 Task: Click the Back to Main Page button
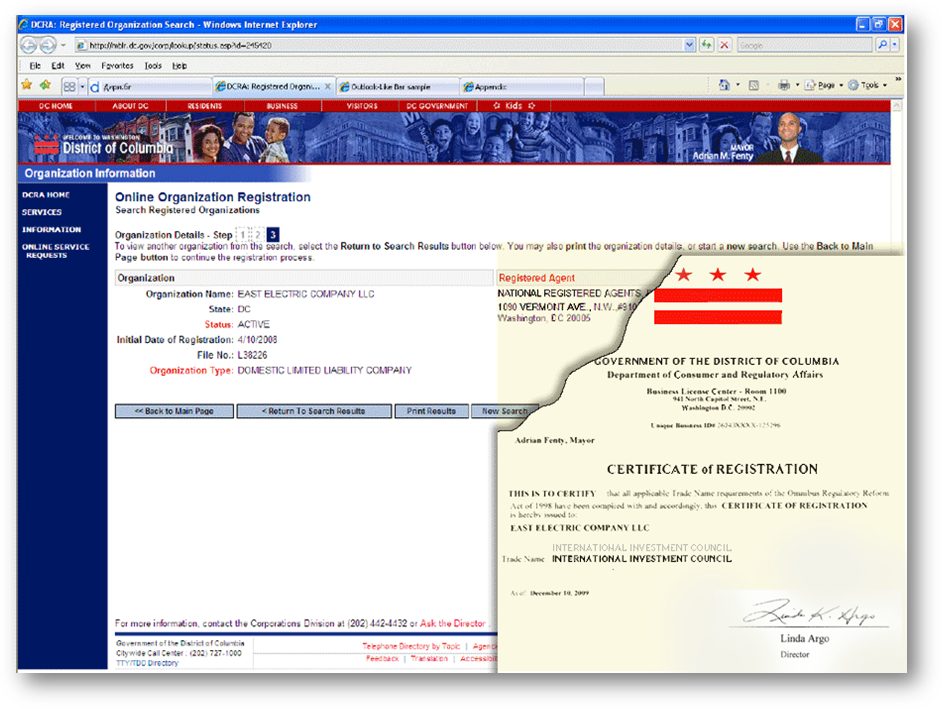pos(174,411)
